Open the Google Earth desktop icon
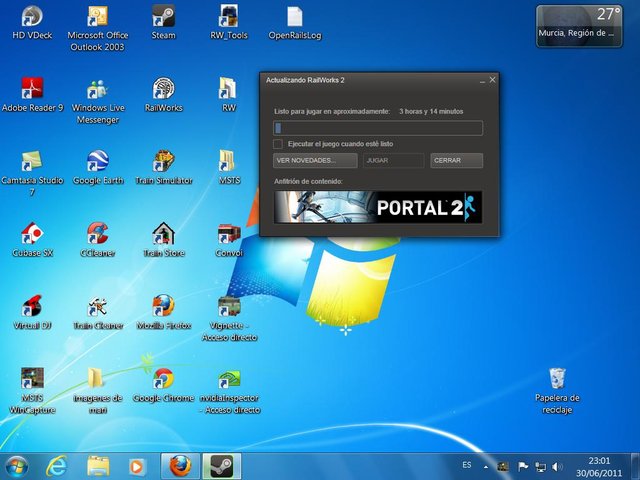Viewport: 640px width, 480px height. click(97, 163)
